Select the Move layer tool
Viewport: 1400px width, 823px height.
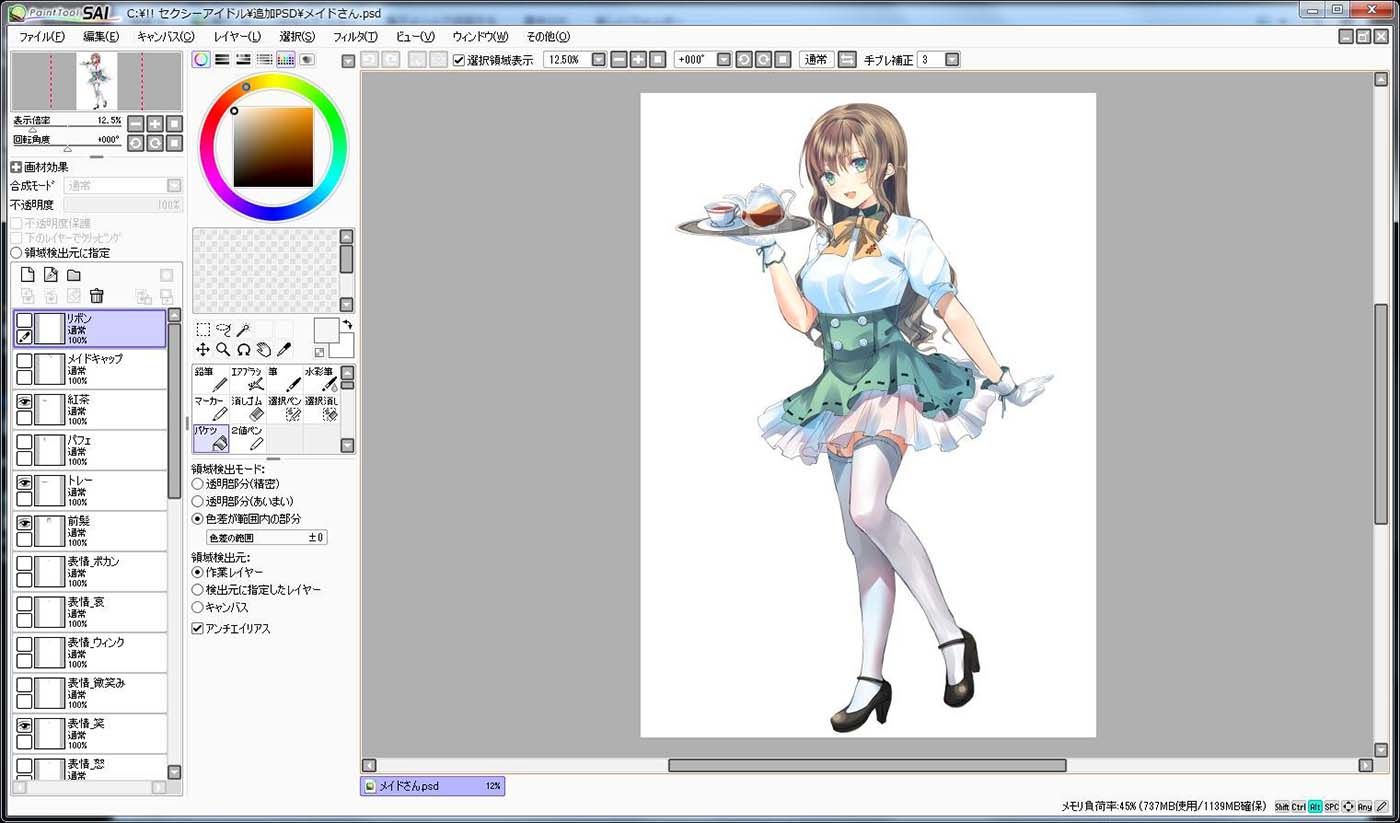pos(203,349)
